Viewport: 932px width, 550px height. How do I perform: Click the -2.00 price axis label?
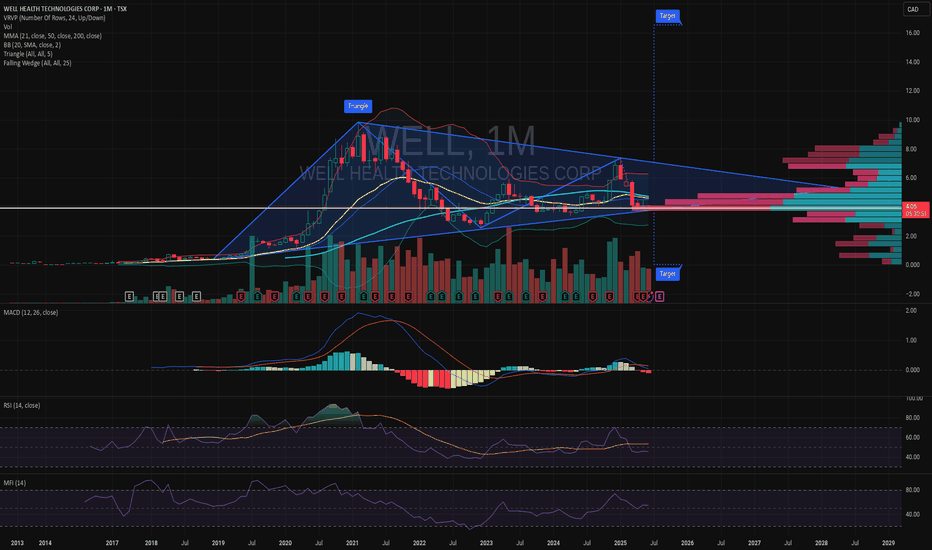[912, 294]
